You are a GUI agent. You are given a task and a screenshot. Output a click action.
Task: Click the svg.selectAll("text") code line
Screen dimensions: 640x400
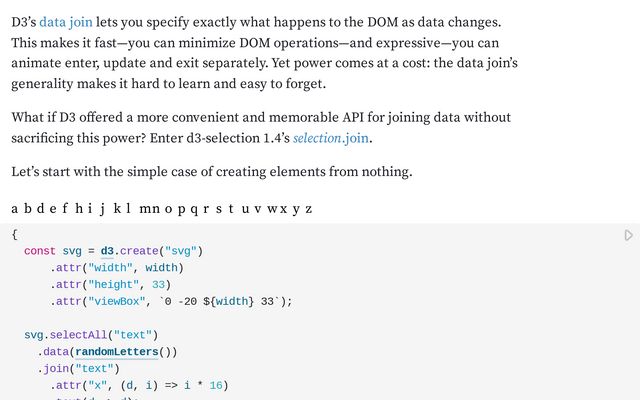[91, 334]
